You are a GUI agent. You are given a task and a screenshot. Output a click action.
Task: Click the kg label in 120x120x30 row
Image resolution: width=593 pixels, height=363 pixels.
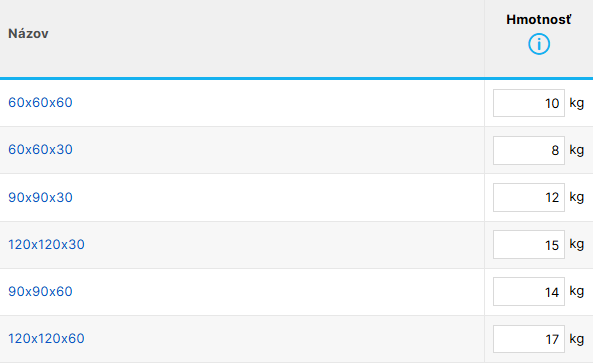577,244
